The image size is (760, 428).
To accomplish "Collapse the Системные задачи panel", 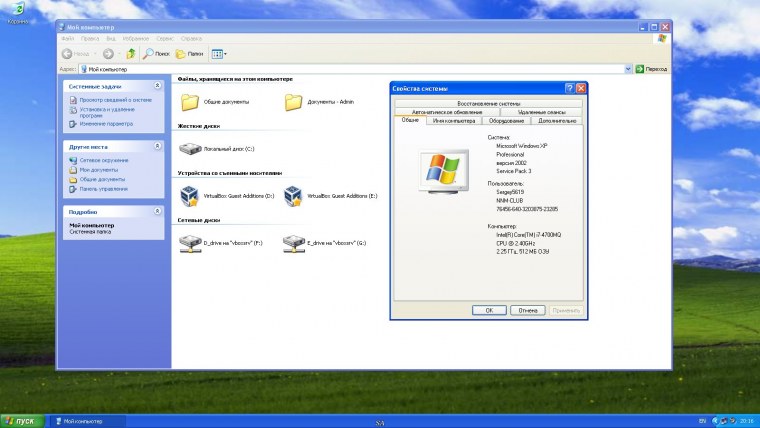I will pyautogui.click(x=156, y=86).
